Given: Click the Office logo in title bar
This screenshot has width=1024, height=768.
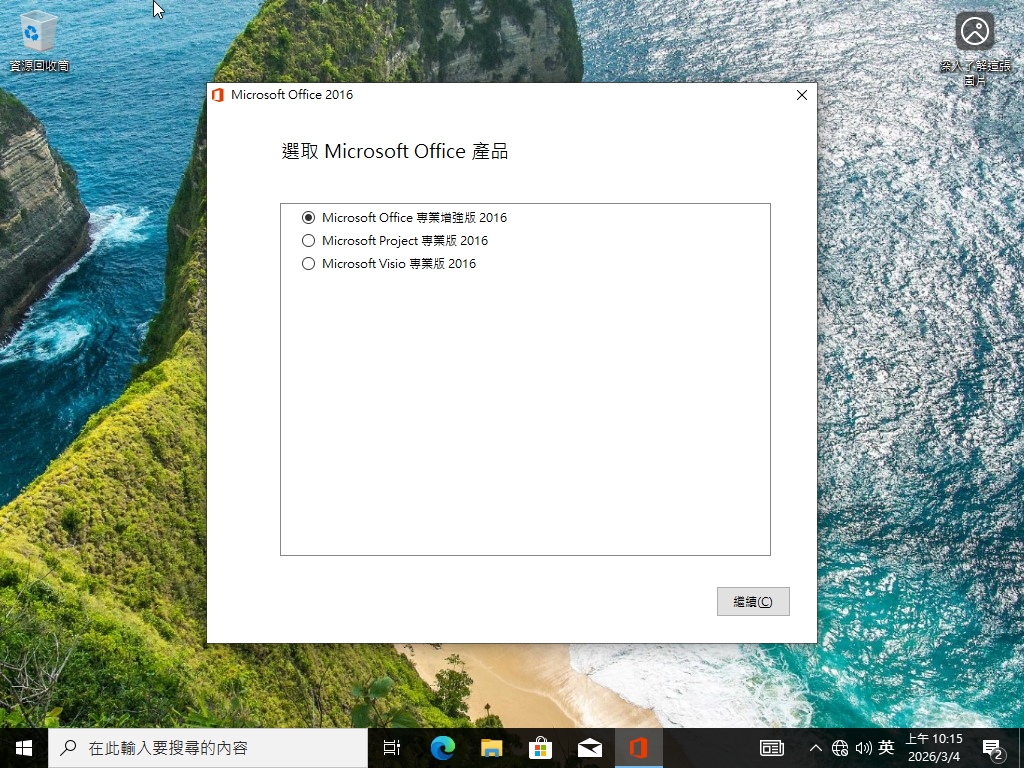Looking at the screenshot, I should pos(218,95).
